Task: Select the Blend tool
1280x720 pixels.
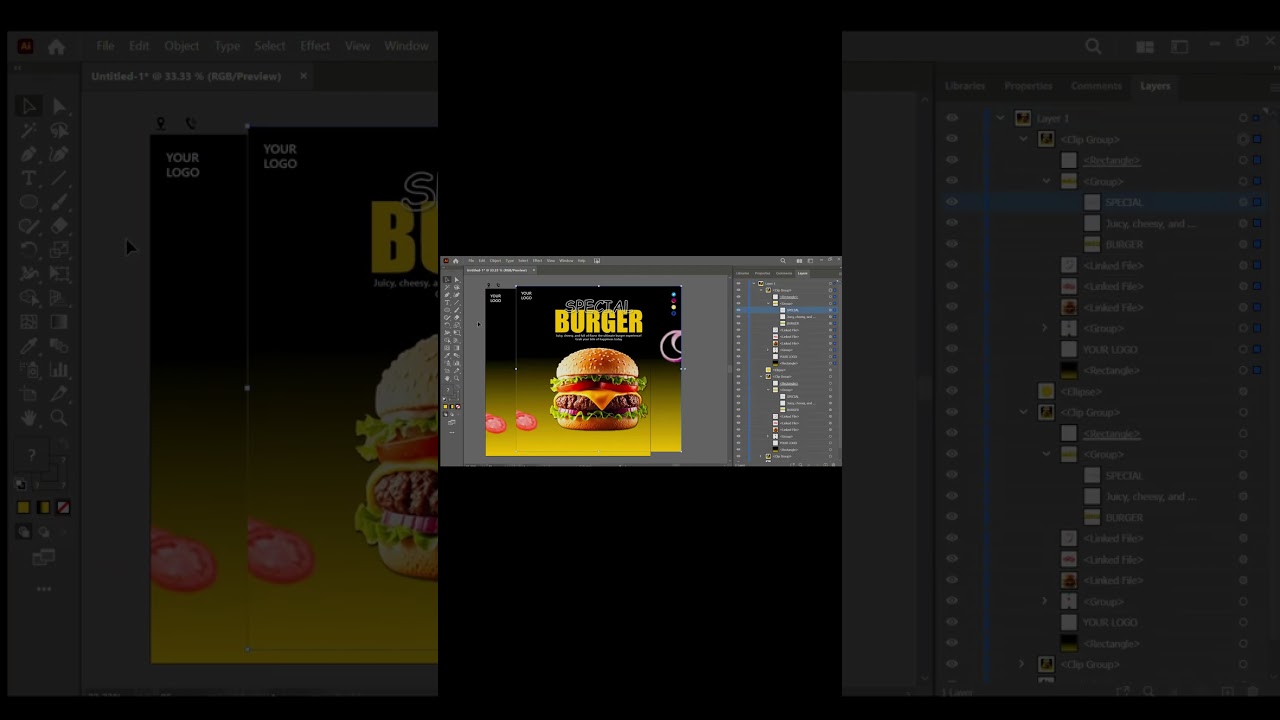Action: (x=59, y=346)
